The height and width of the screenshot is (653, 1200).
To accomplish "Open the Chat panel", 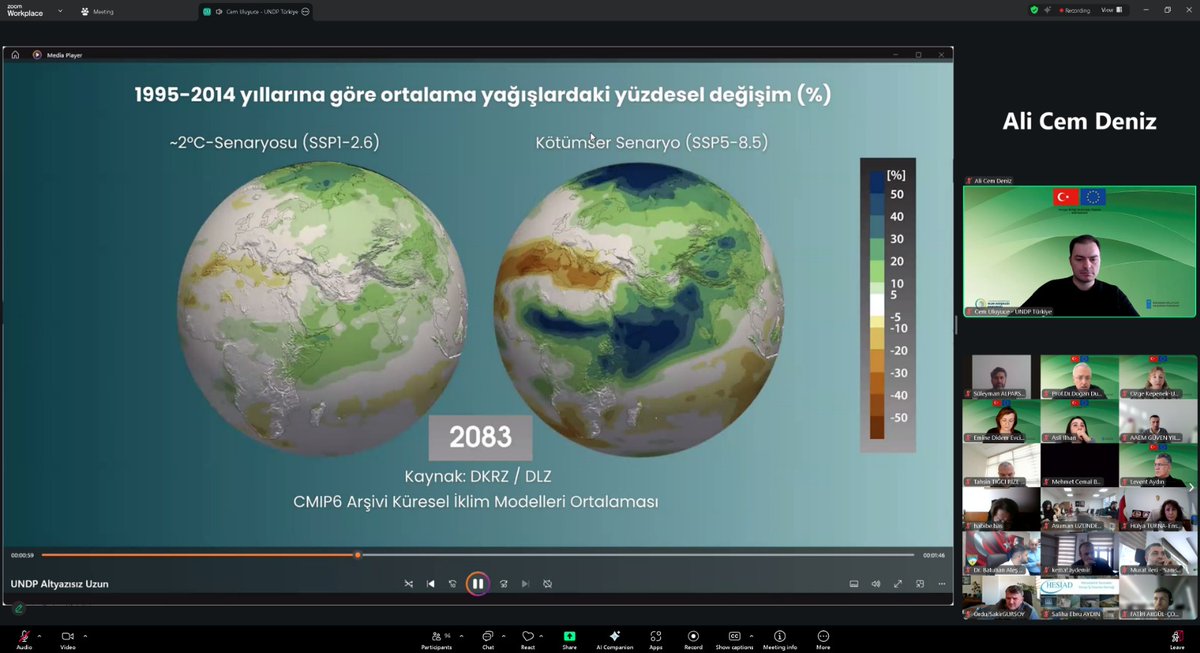I will (487, 638).
